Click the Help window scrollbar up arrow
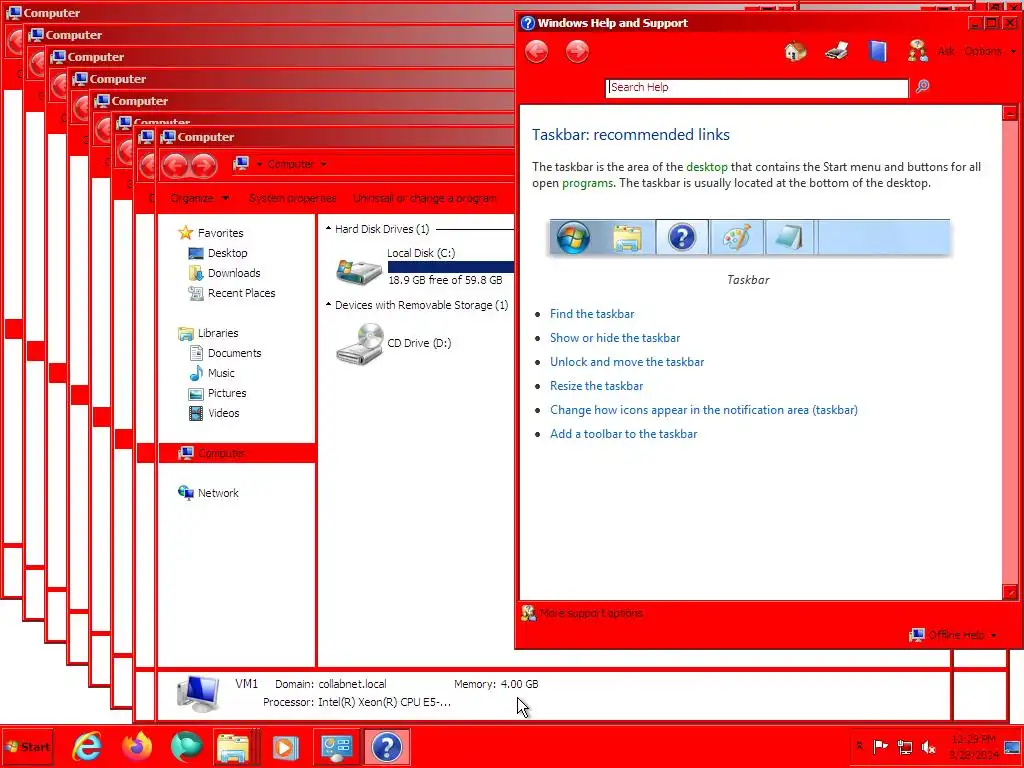This screenshot has height=768, width=1024. (1010, 114)
